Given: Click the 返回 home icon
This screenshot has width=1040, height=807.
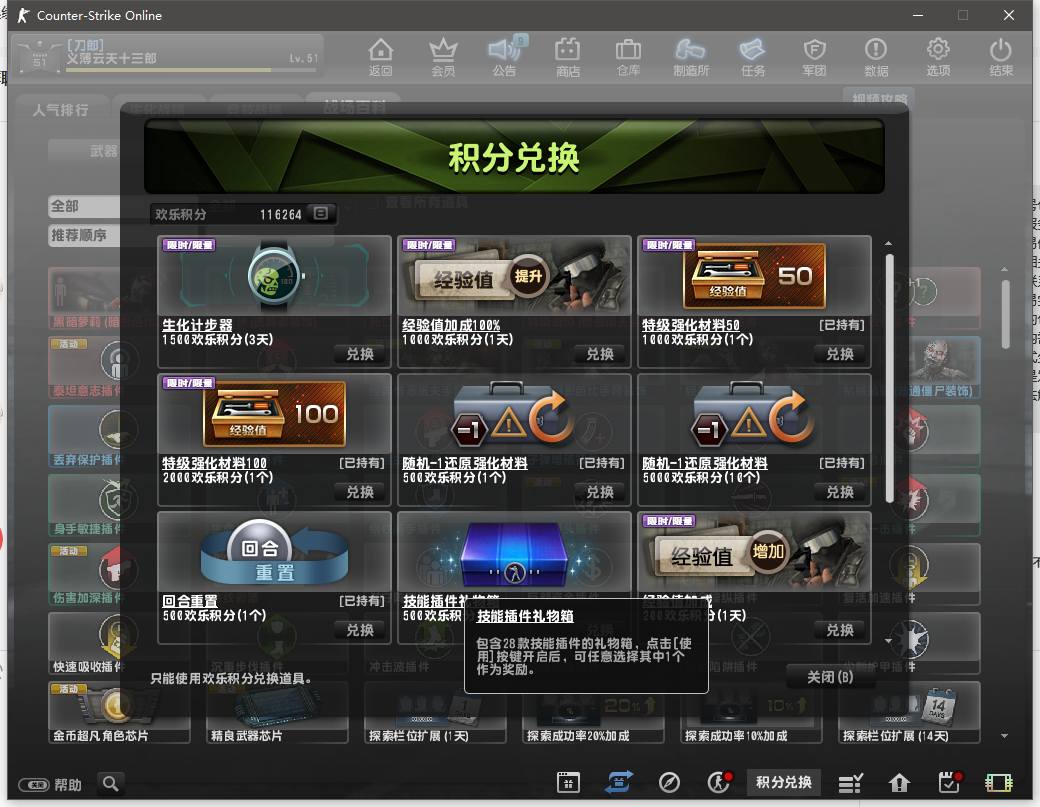Looking at the screenshot, I should 381,57.
